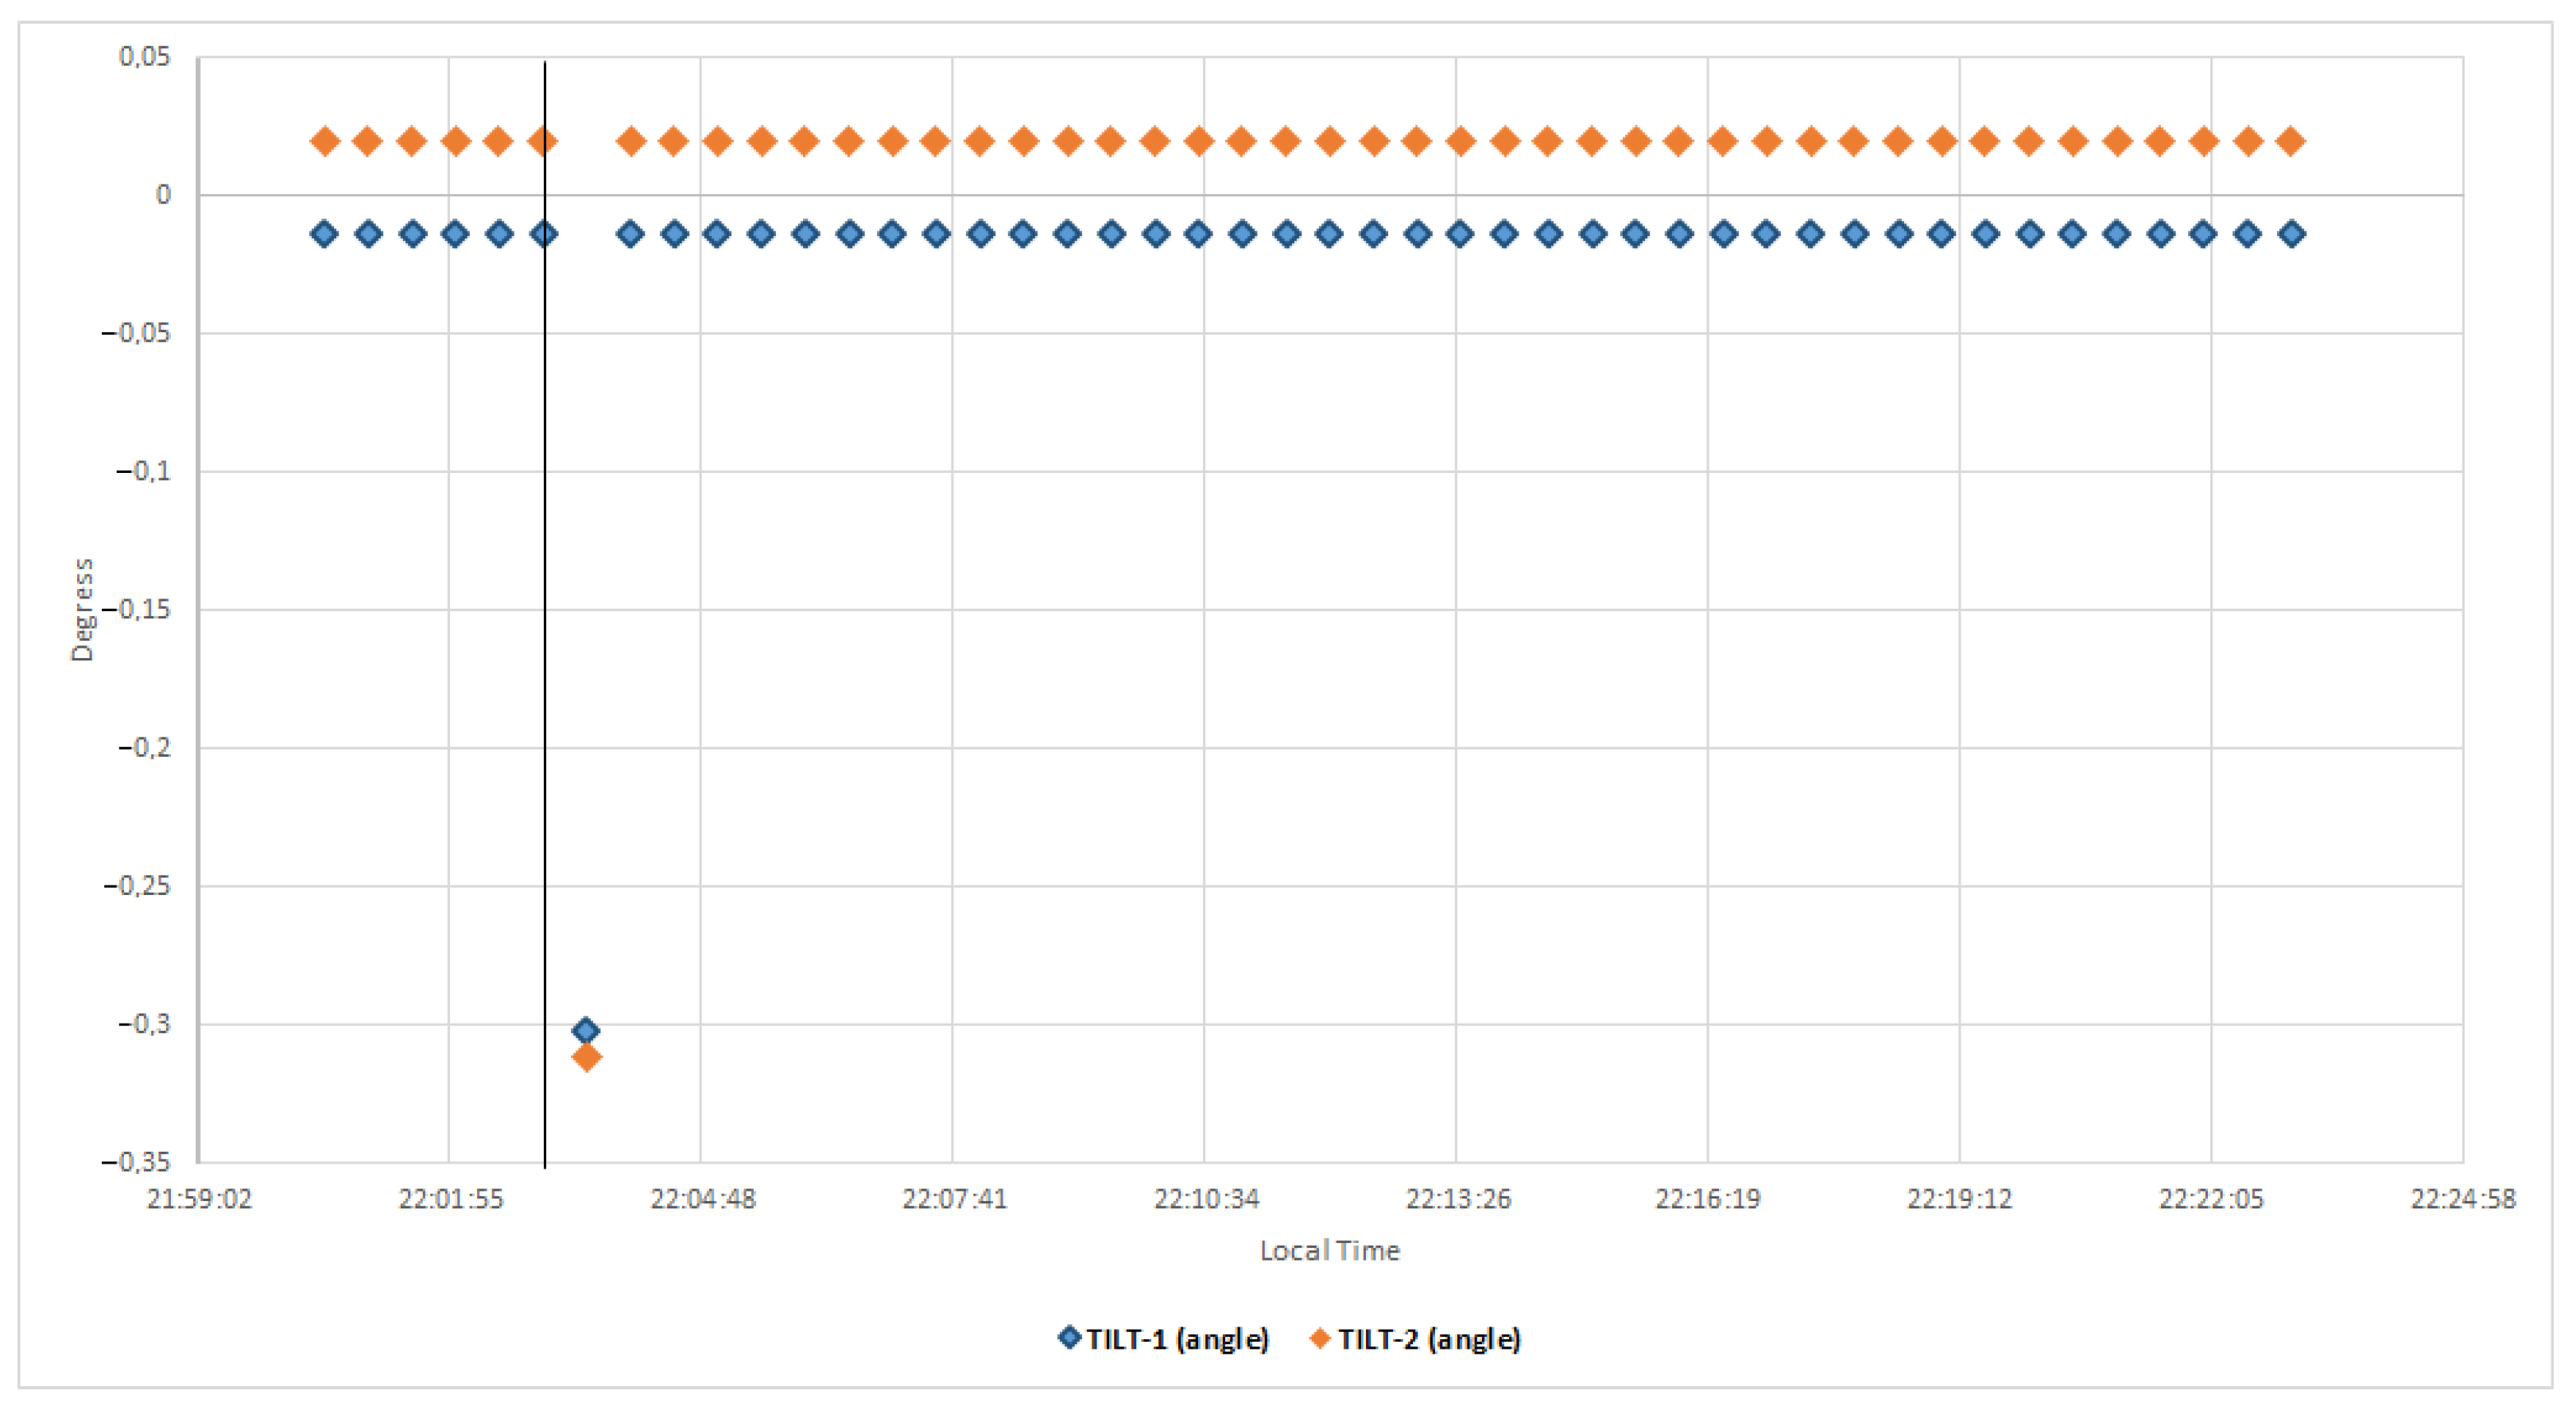Click the last blue TILT-1 data point
2576x1410 pixels.
(x=2292, y=234)
